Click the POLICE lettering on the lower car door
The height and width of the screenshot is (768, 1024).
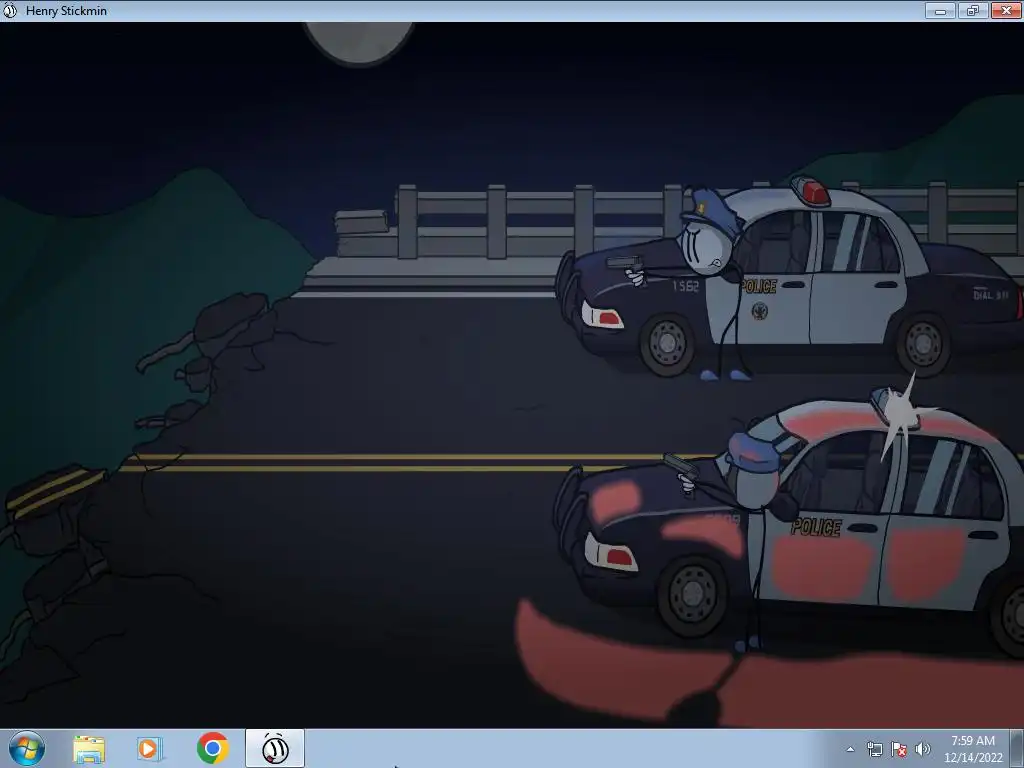[x=816, y=527]
